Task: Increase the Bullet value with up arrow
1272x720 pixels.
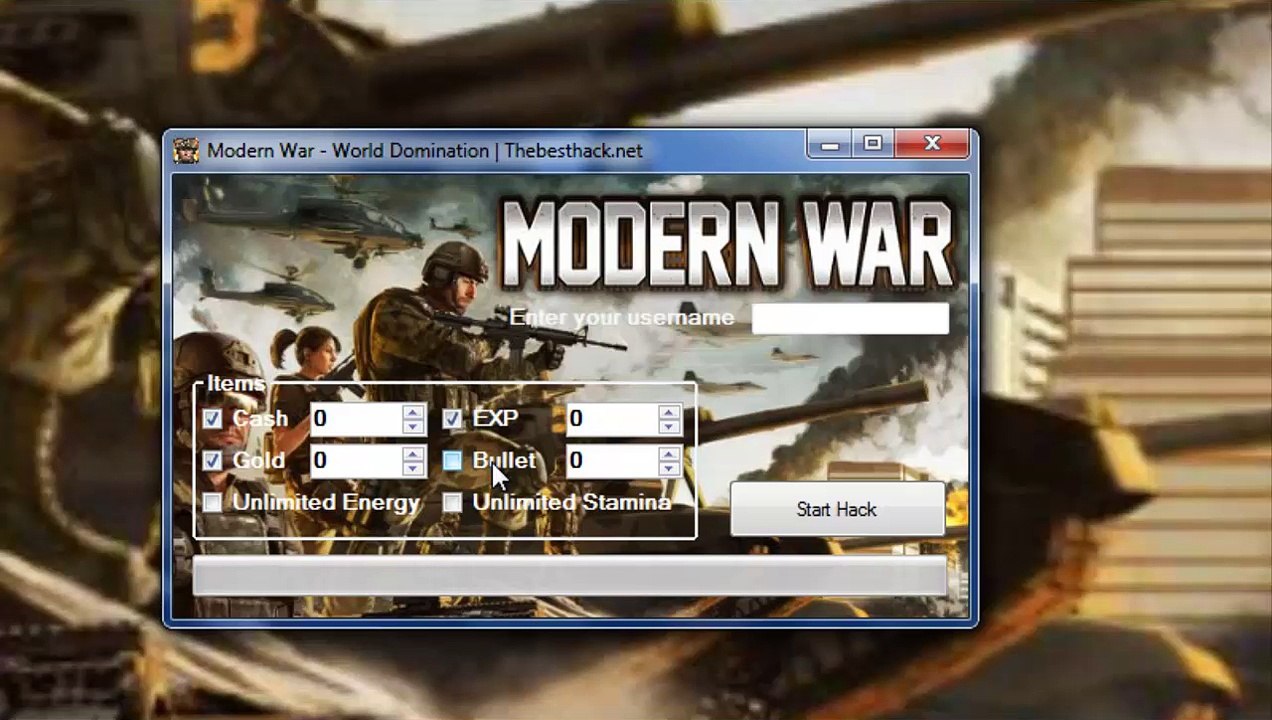Action: pyautogui.click(x=669, y=453)
